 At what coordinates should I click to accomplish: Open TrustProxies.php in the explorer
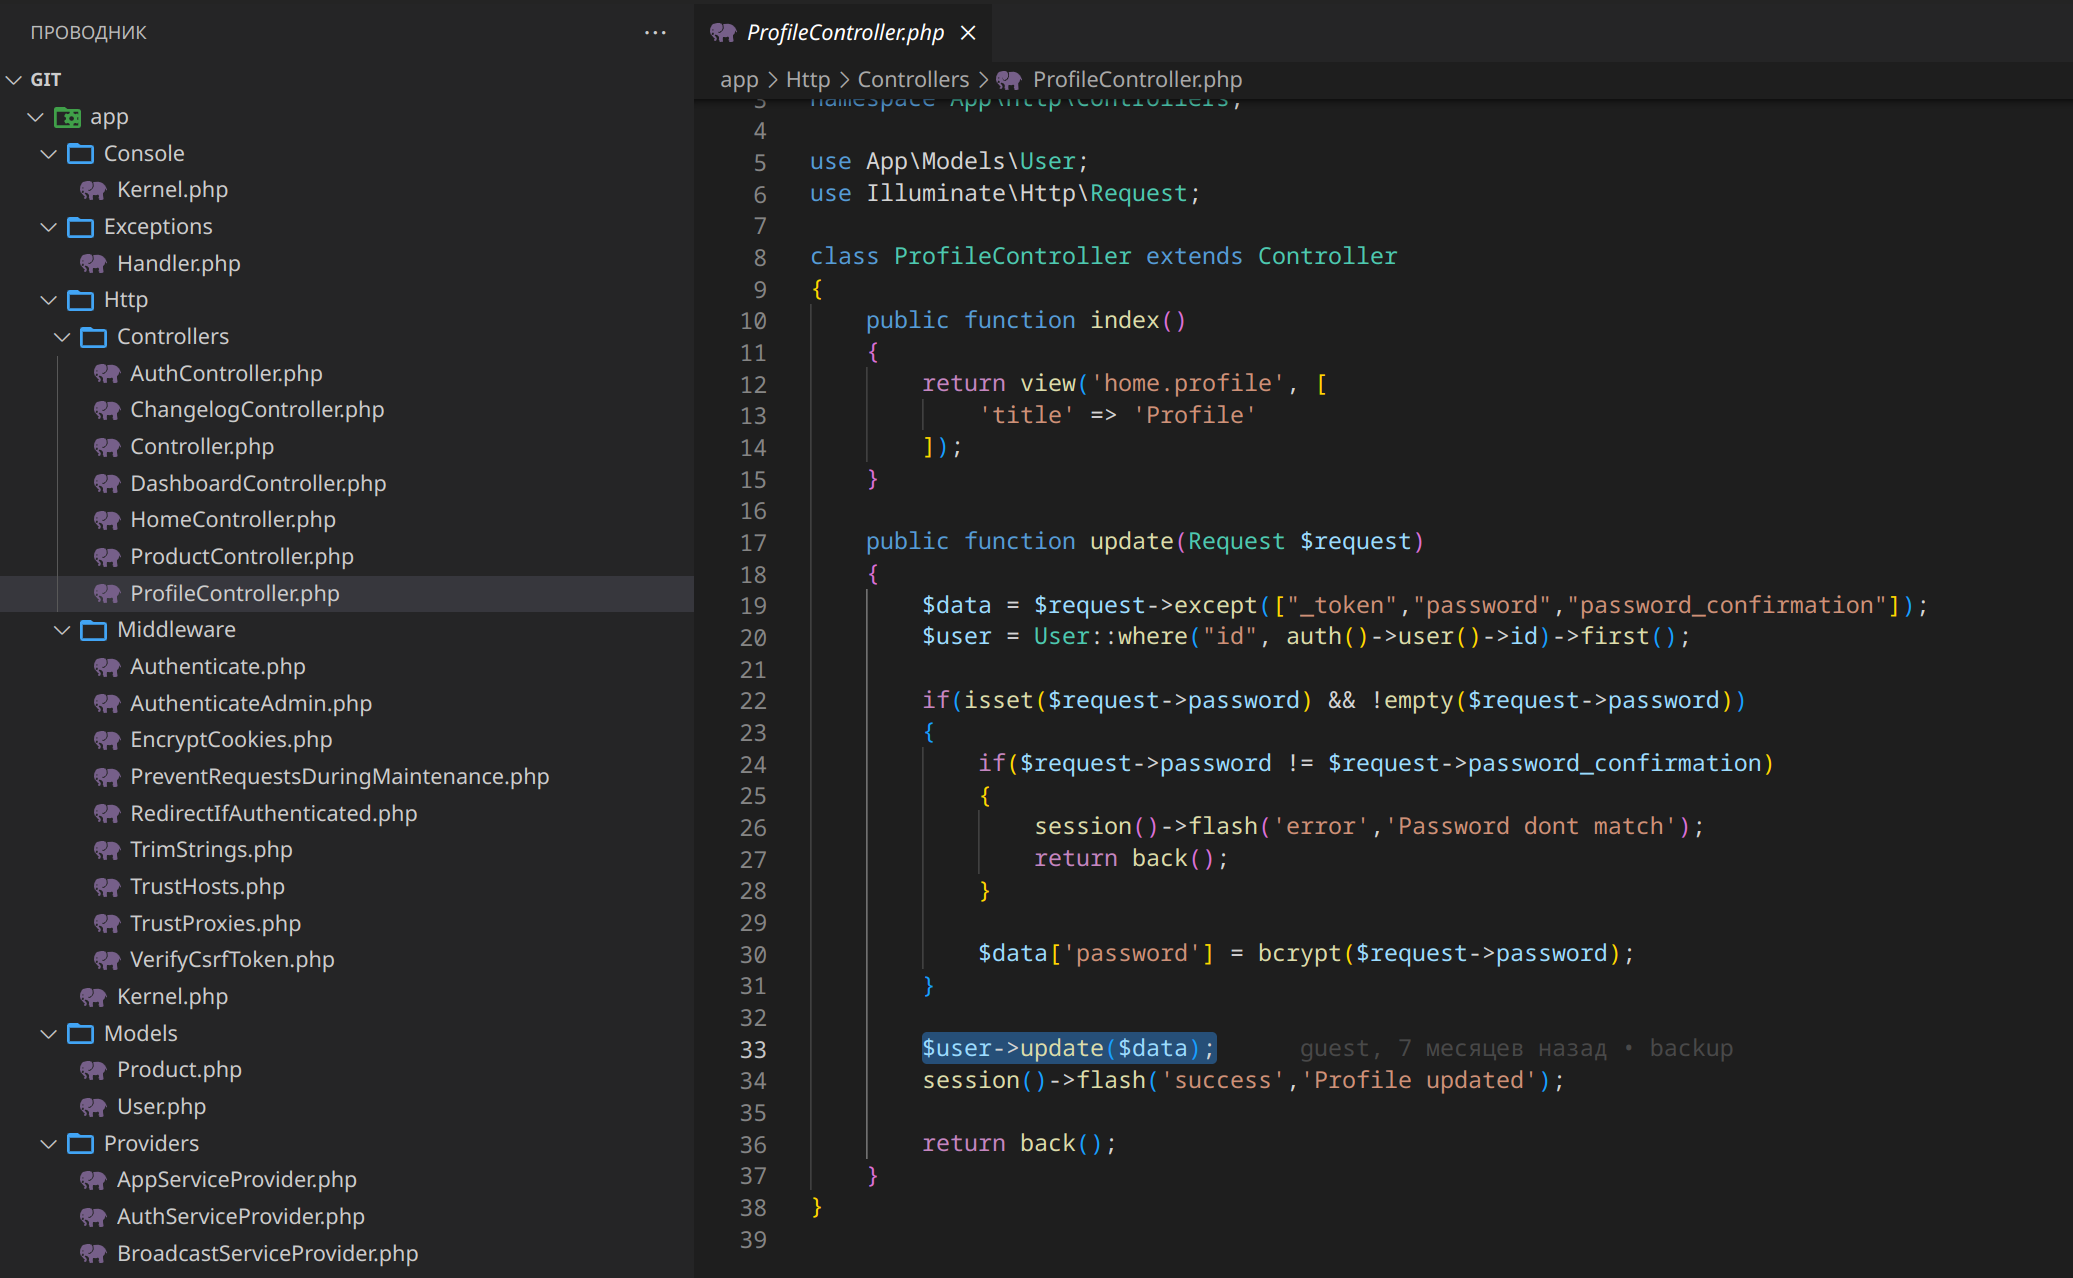point(215,924)
